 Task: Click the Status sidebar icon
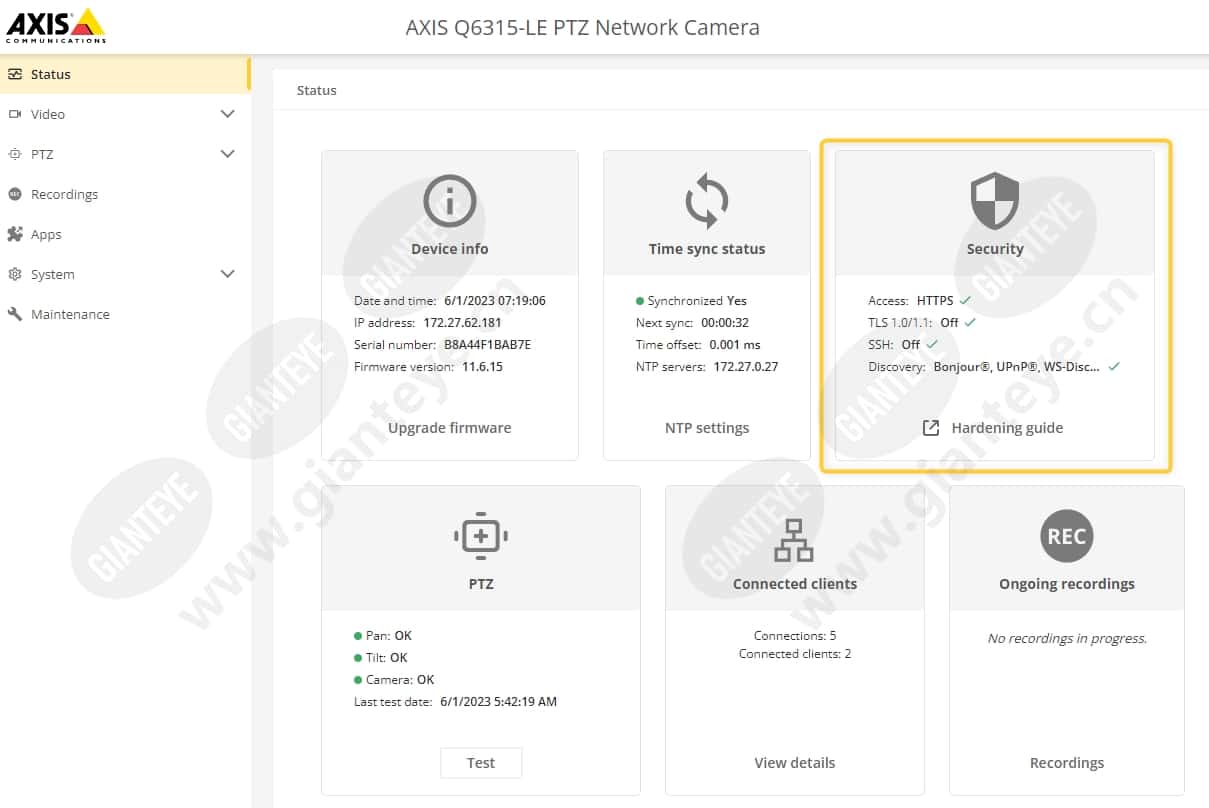coord(14,74)
